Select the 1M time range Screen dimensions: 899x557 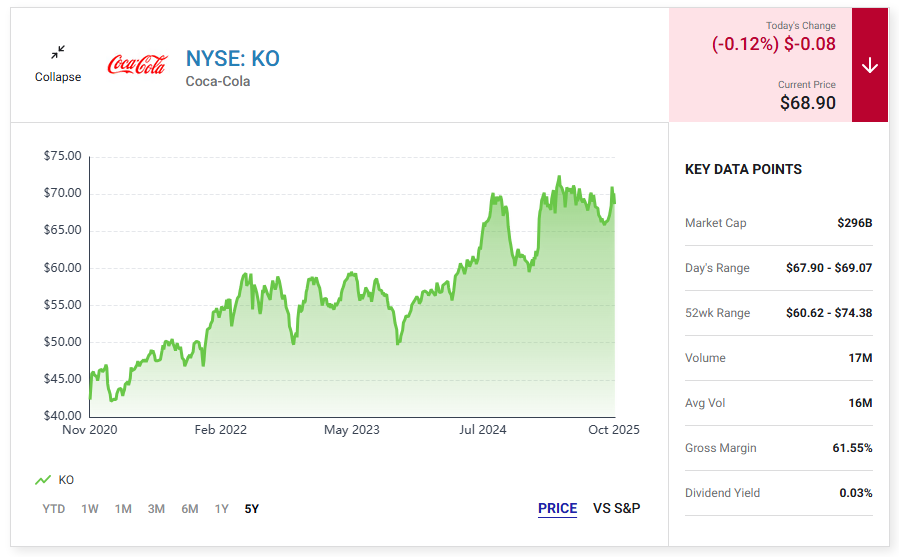tap(123, 509)
